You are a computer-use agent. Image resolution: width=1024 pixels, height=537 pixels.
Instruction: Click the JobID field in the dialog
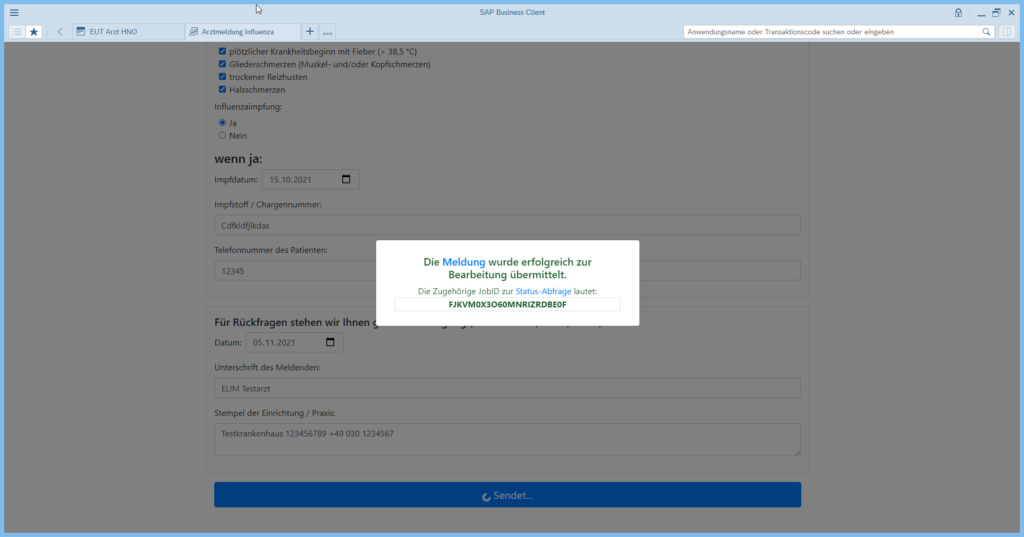[507, 304]
